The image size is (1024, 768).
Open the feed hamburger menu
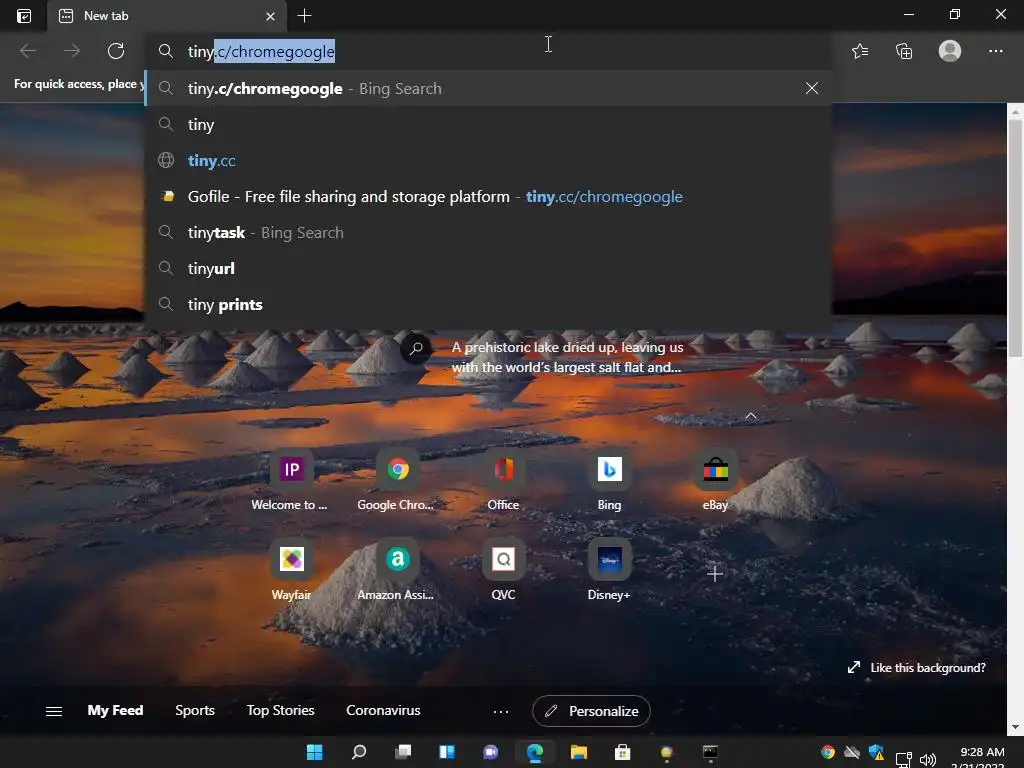(54, 711)
